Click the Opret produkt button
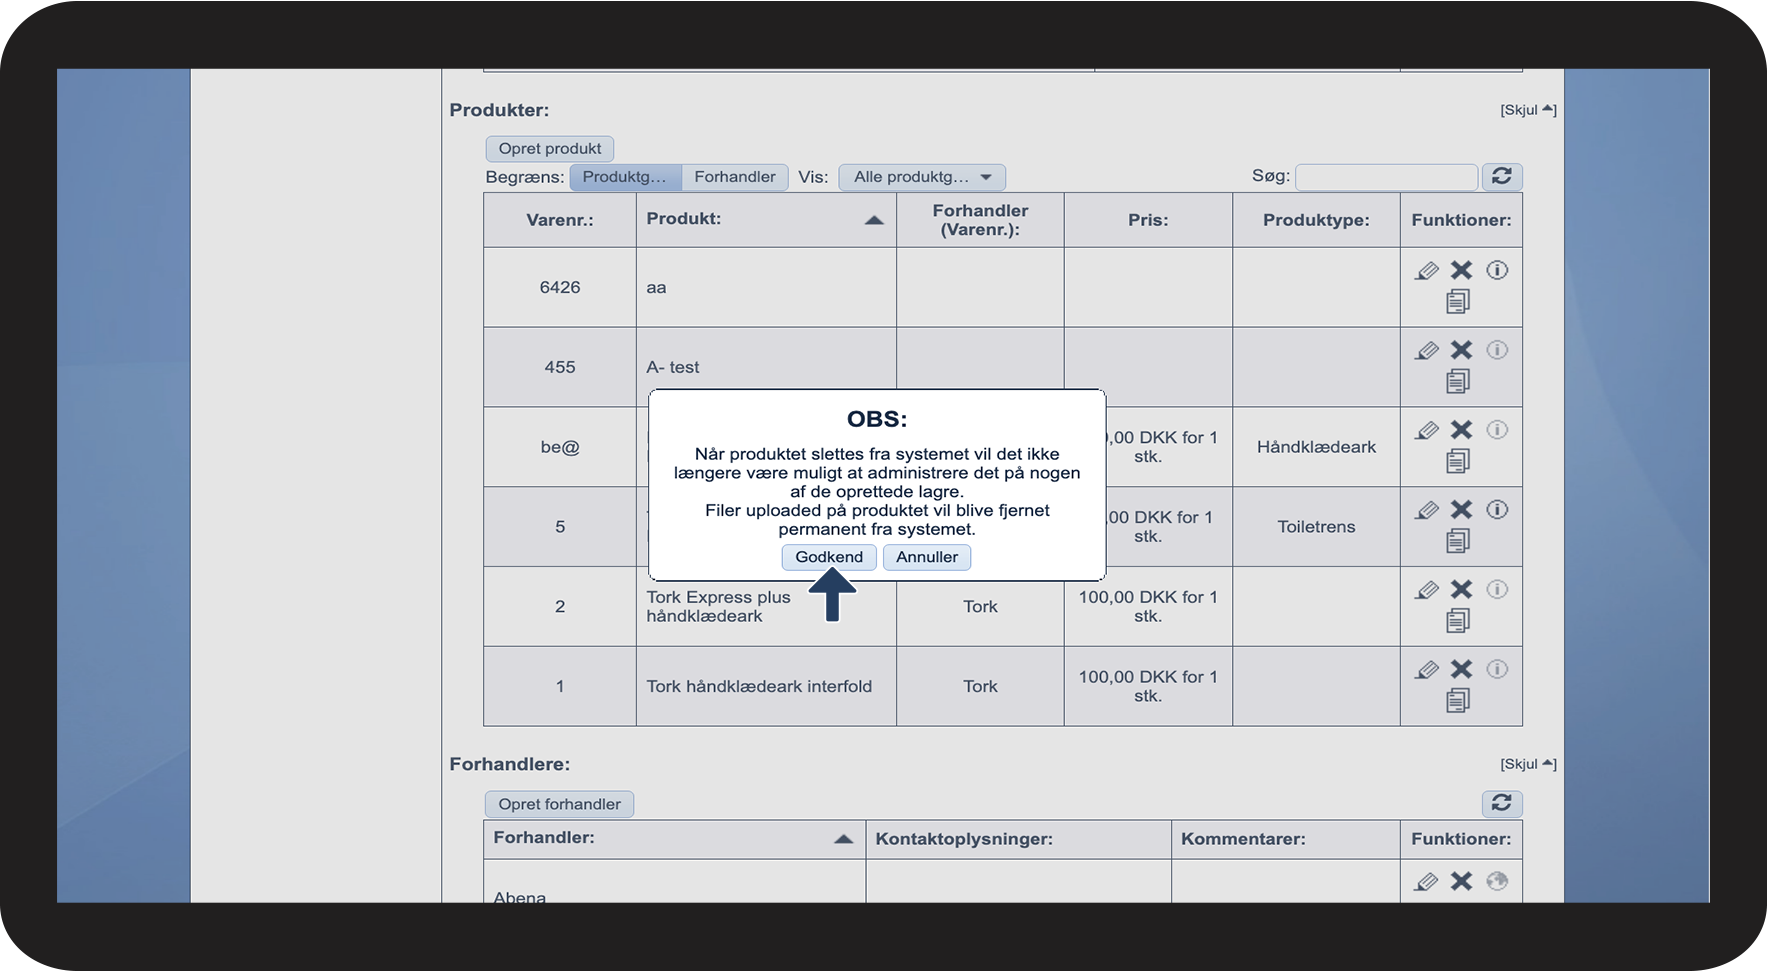Screen dimensions: 1767x971 [549, 149]
